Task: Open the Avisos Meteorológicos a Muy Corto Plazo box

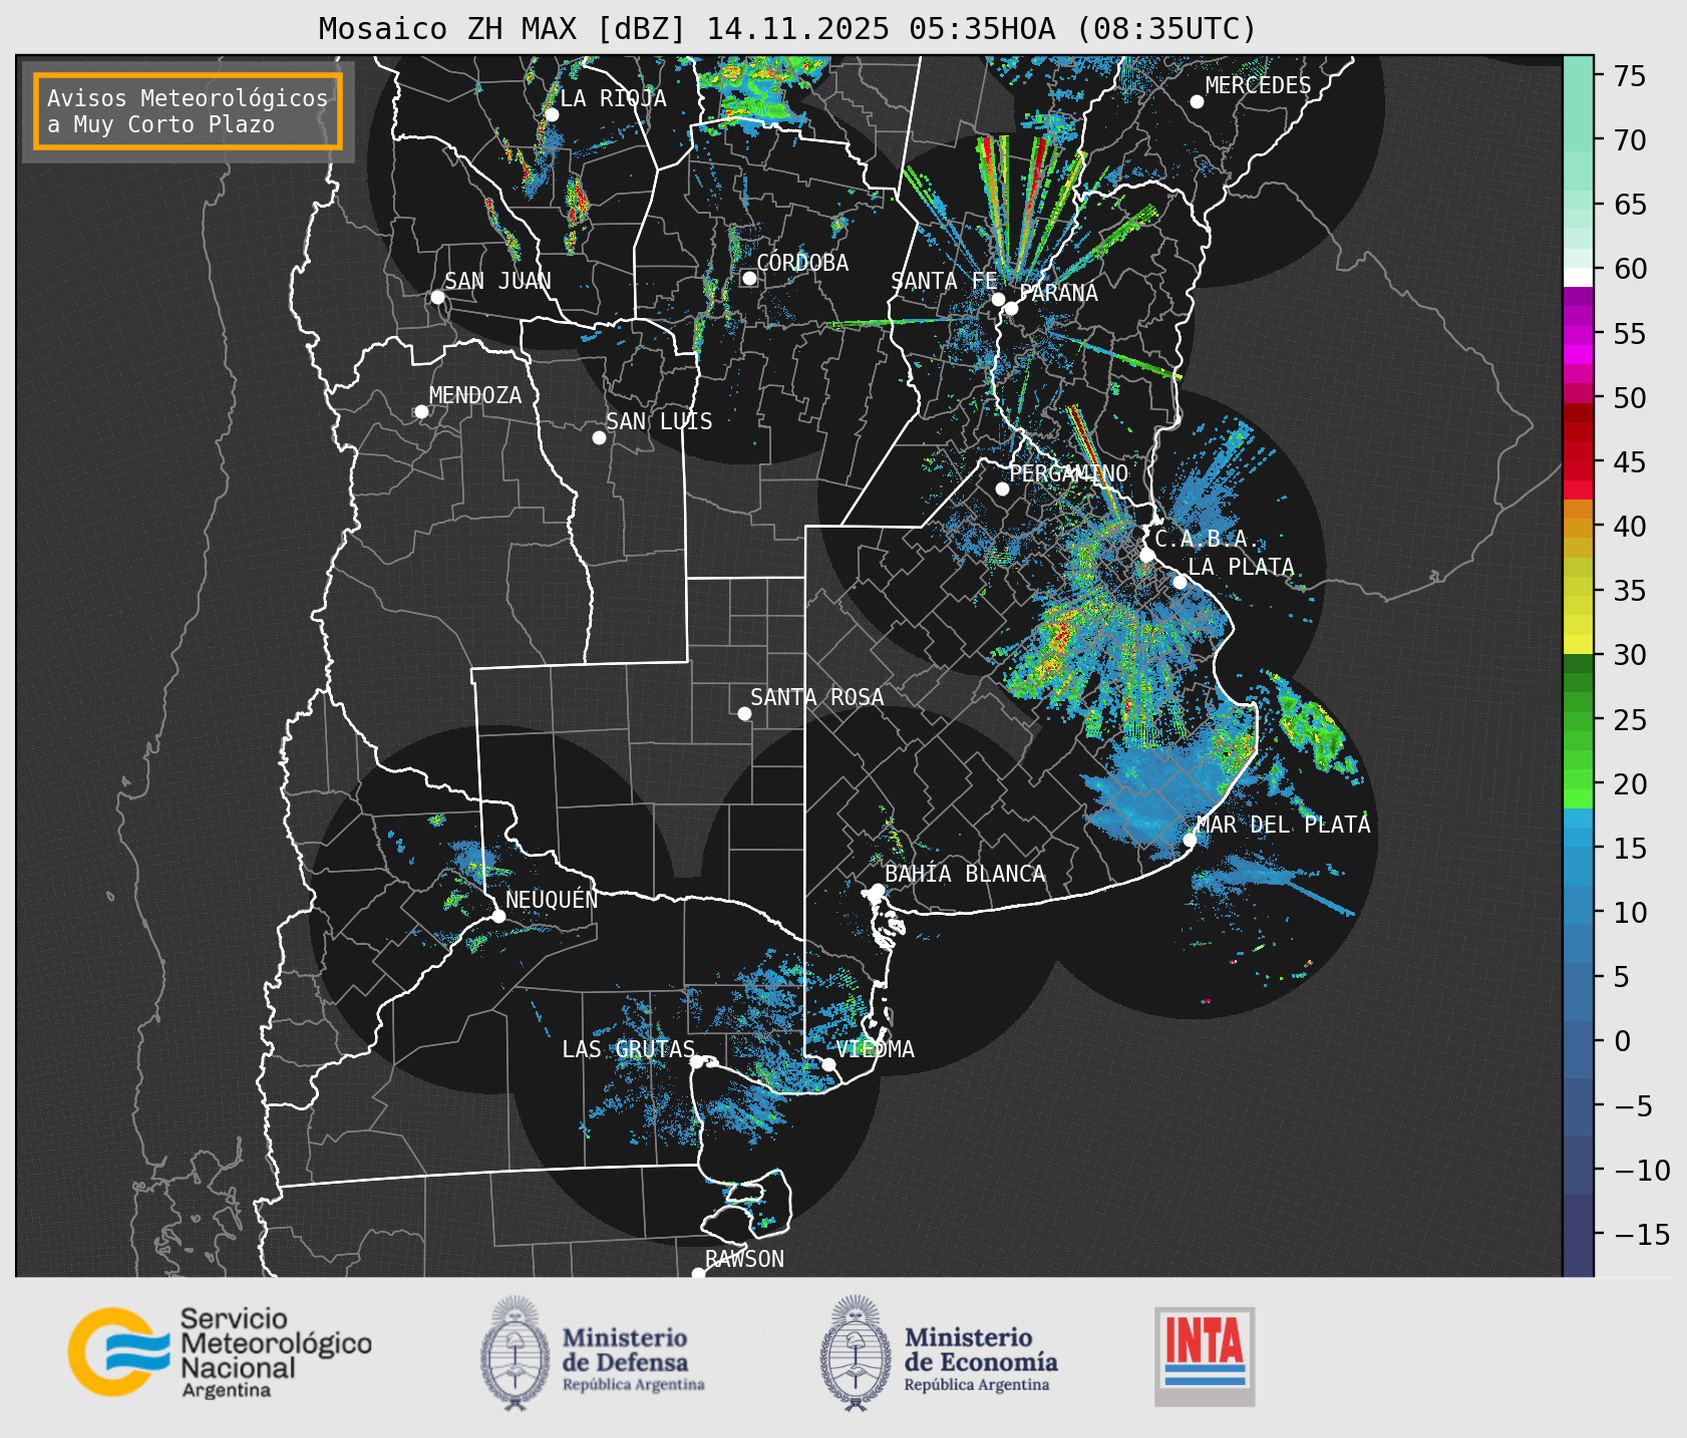Action: 188,111
